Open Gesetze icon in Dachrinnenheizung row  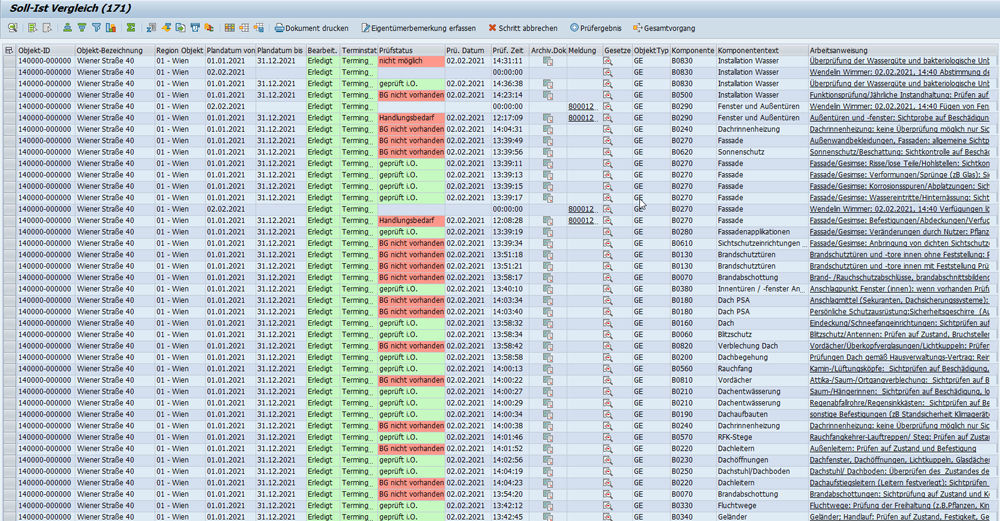(x=607, y=129)
